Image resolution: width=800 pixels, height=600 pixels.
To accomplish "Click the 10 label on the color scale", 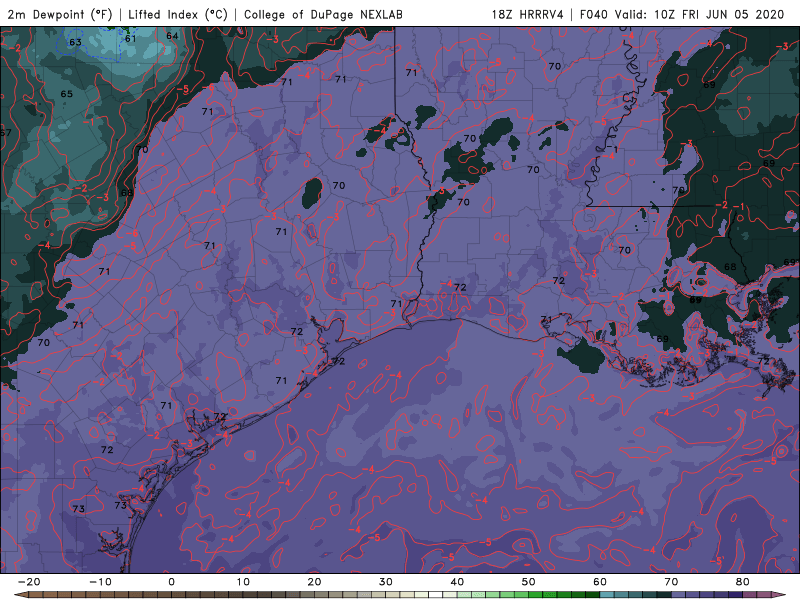I will pos(243,582).
